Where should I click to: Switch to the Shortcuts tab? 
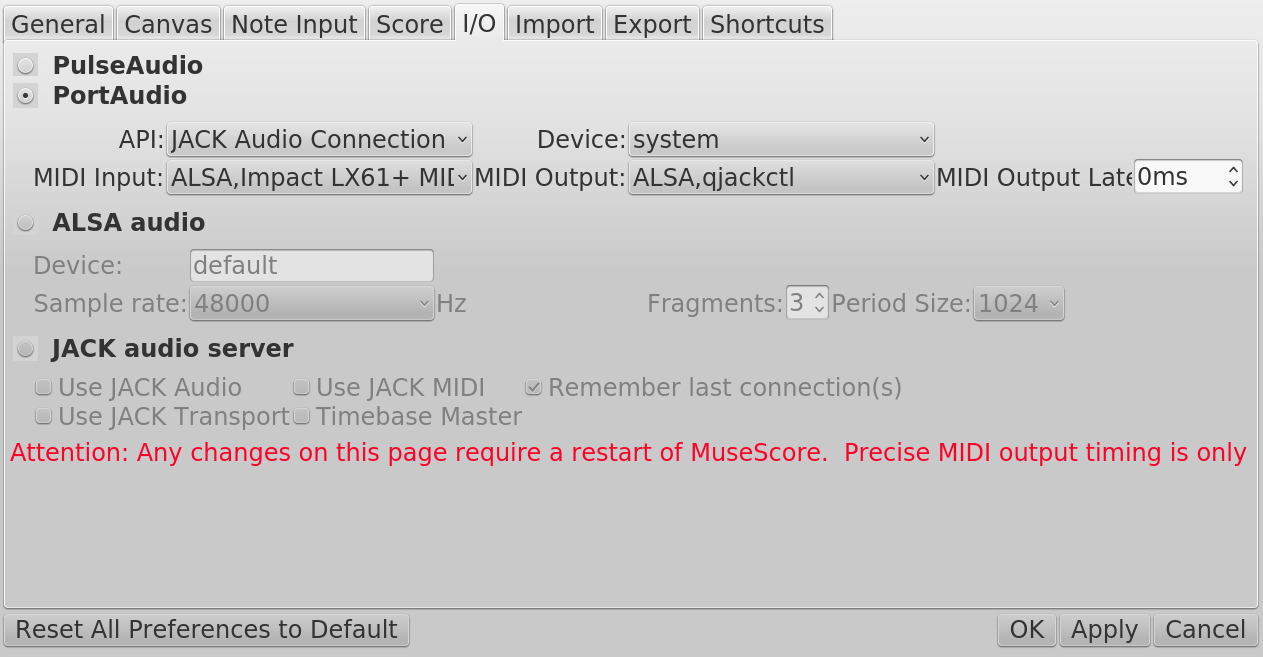coord(766,22)
